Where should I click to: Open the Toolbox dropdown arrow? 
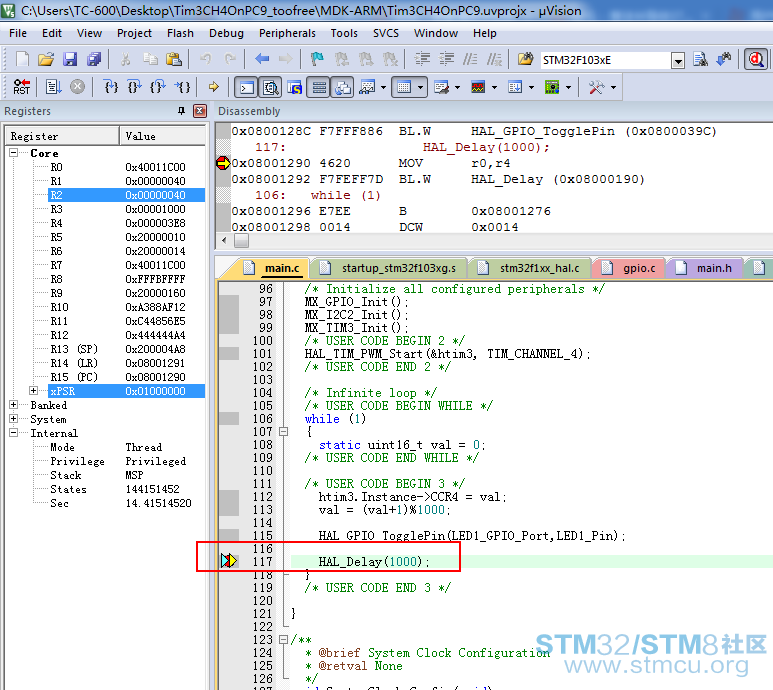point(613,88)
